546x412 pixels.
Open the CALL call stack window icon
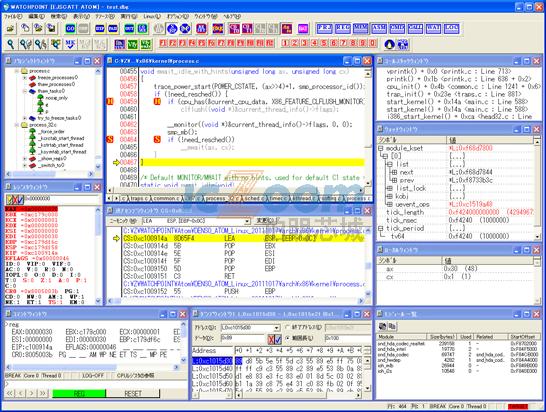point(415,28)
